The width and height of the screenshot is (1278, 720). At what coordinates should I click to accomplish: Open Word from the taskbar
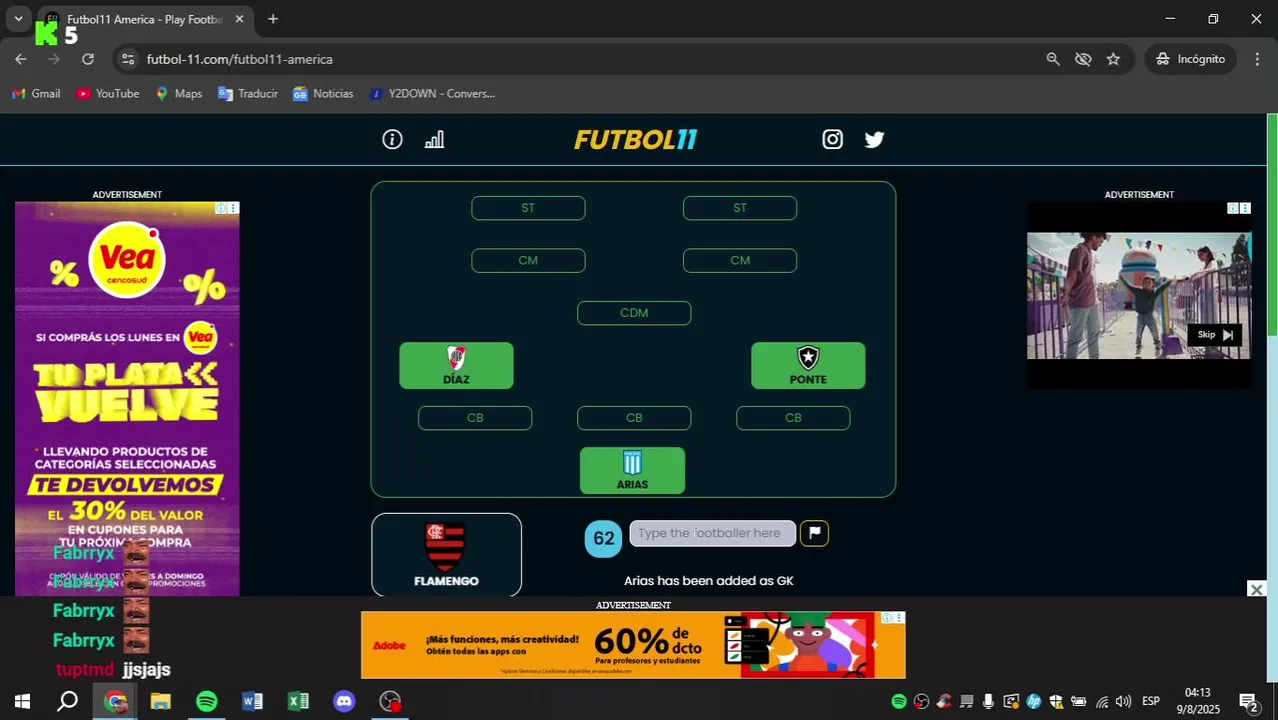(x=252, y=701)
